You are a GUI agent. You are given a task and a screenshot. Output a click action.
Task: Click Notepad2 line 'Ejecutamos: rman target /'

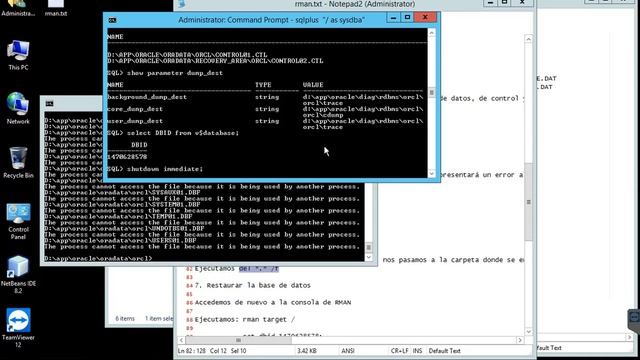245,320
